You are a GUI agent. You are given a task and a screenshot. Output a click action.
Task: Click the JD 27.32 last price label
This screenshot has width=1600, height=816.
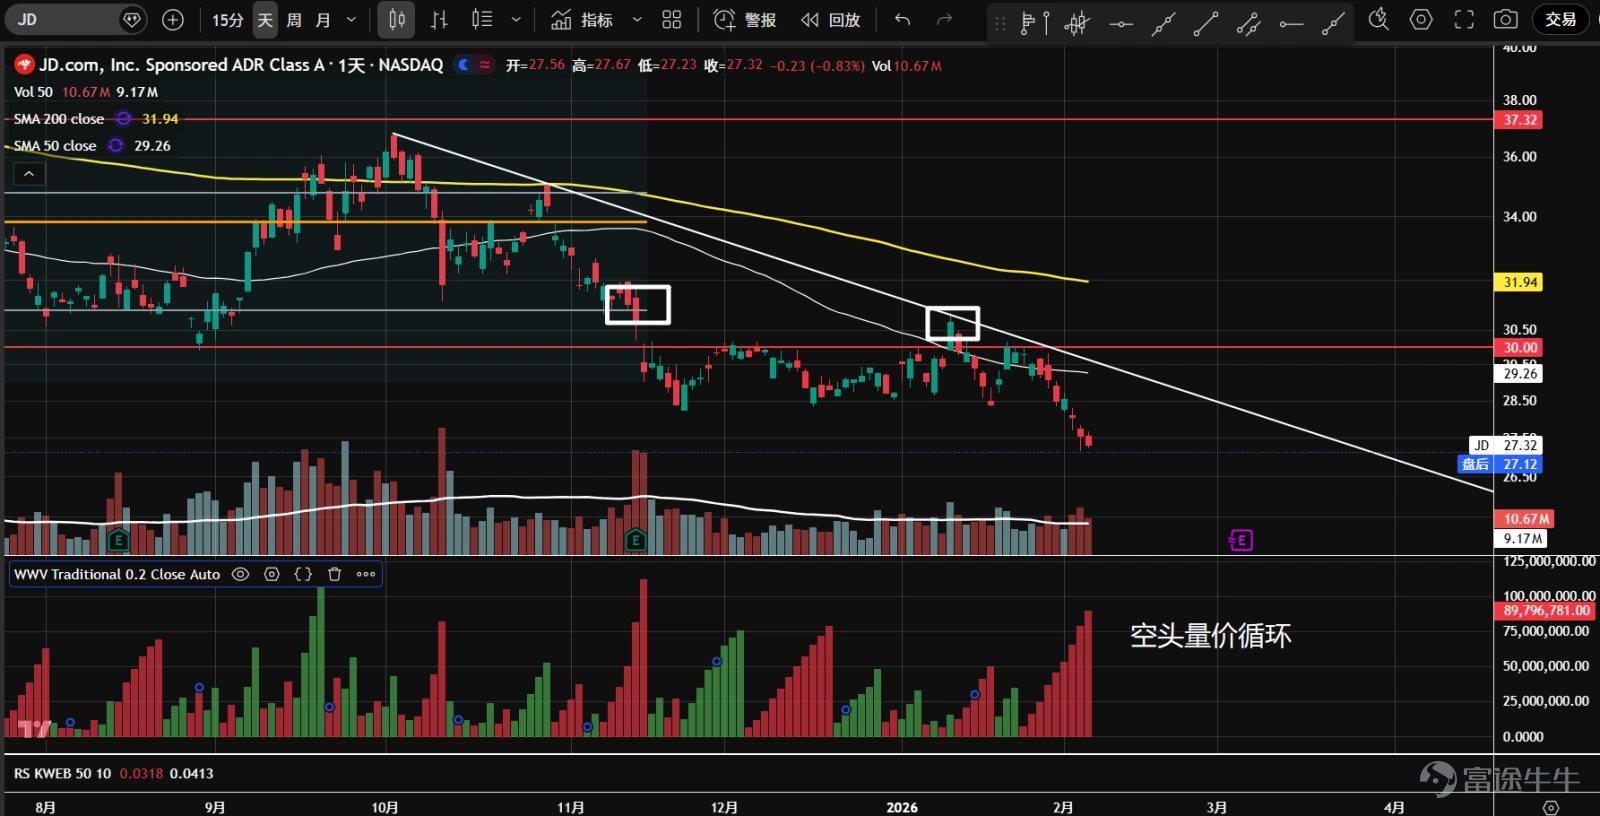coord(1505,445)
